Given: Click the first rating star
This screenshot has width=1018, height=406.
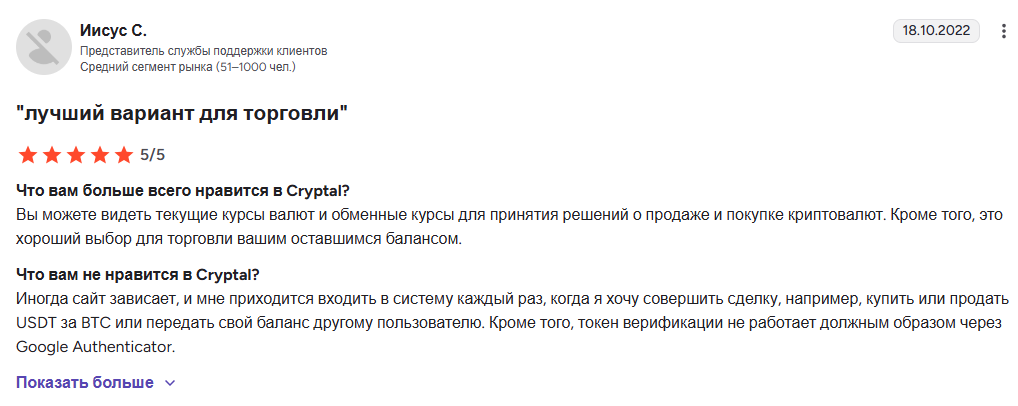Looking at the screenshot, I should pyautogui.click(x=27, y=155).
